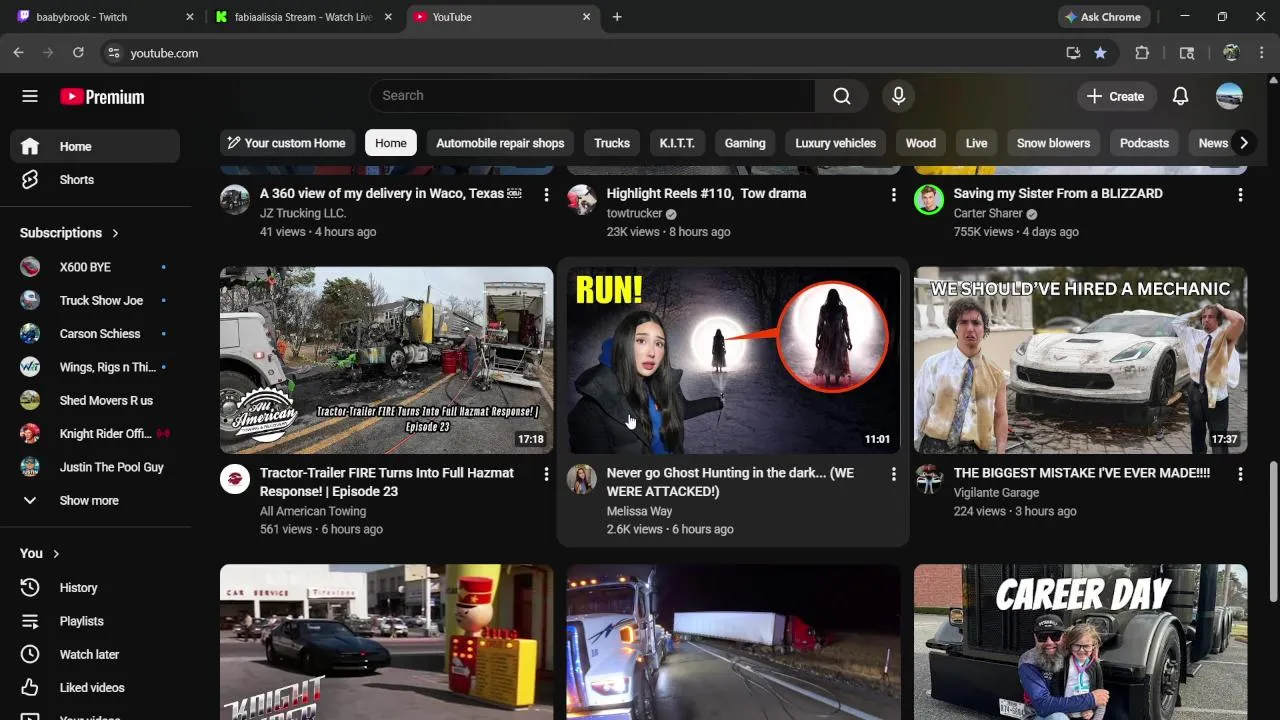The width and height of the screenshot is (1280, 720).
Task: Select the Trucks filter chip
Action: (612, 143)
